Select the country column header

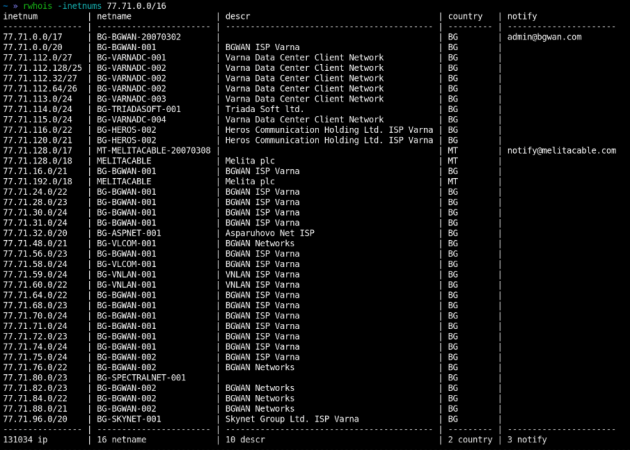coord(464,16)
